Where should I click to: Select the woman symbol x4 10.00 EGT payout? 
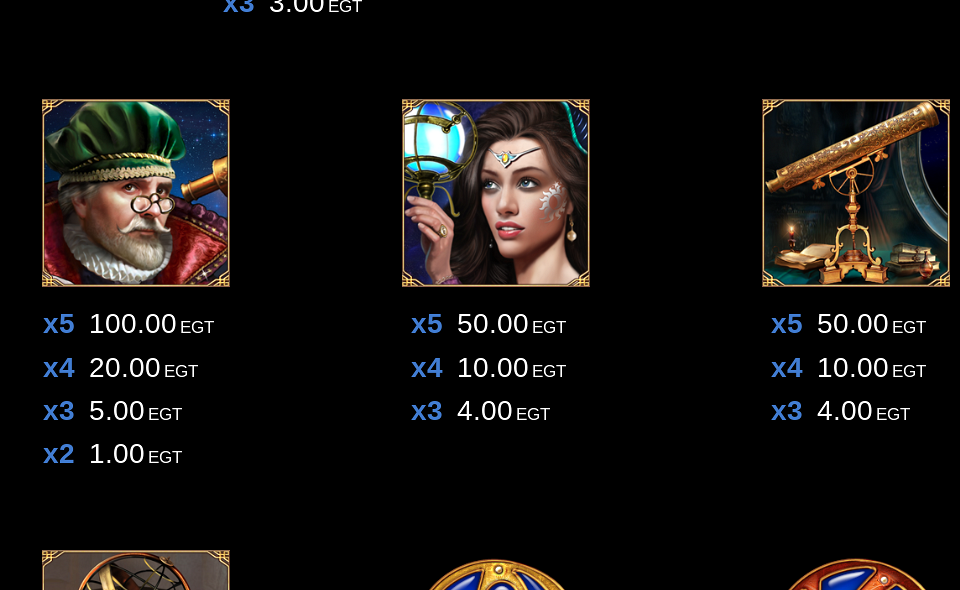point(489,368)
